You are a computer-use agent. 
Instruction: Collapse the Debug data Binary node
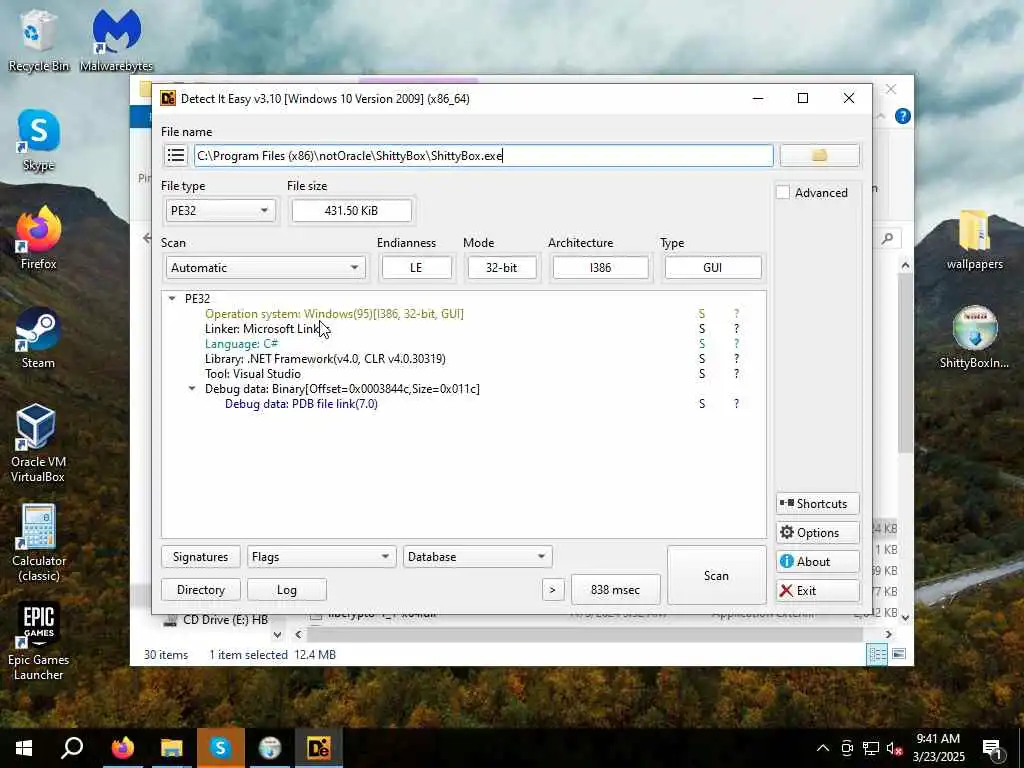coord(192,389)
